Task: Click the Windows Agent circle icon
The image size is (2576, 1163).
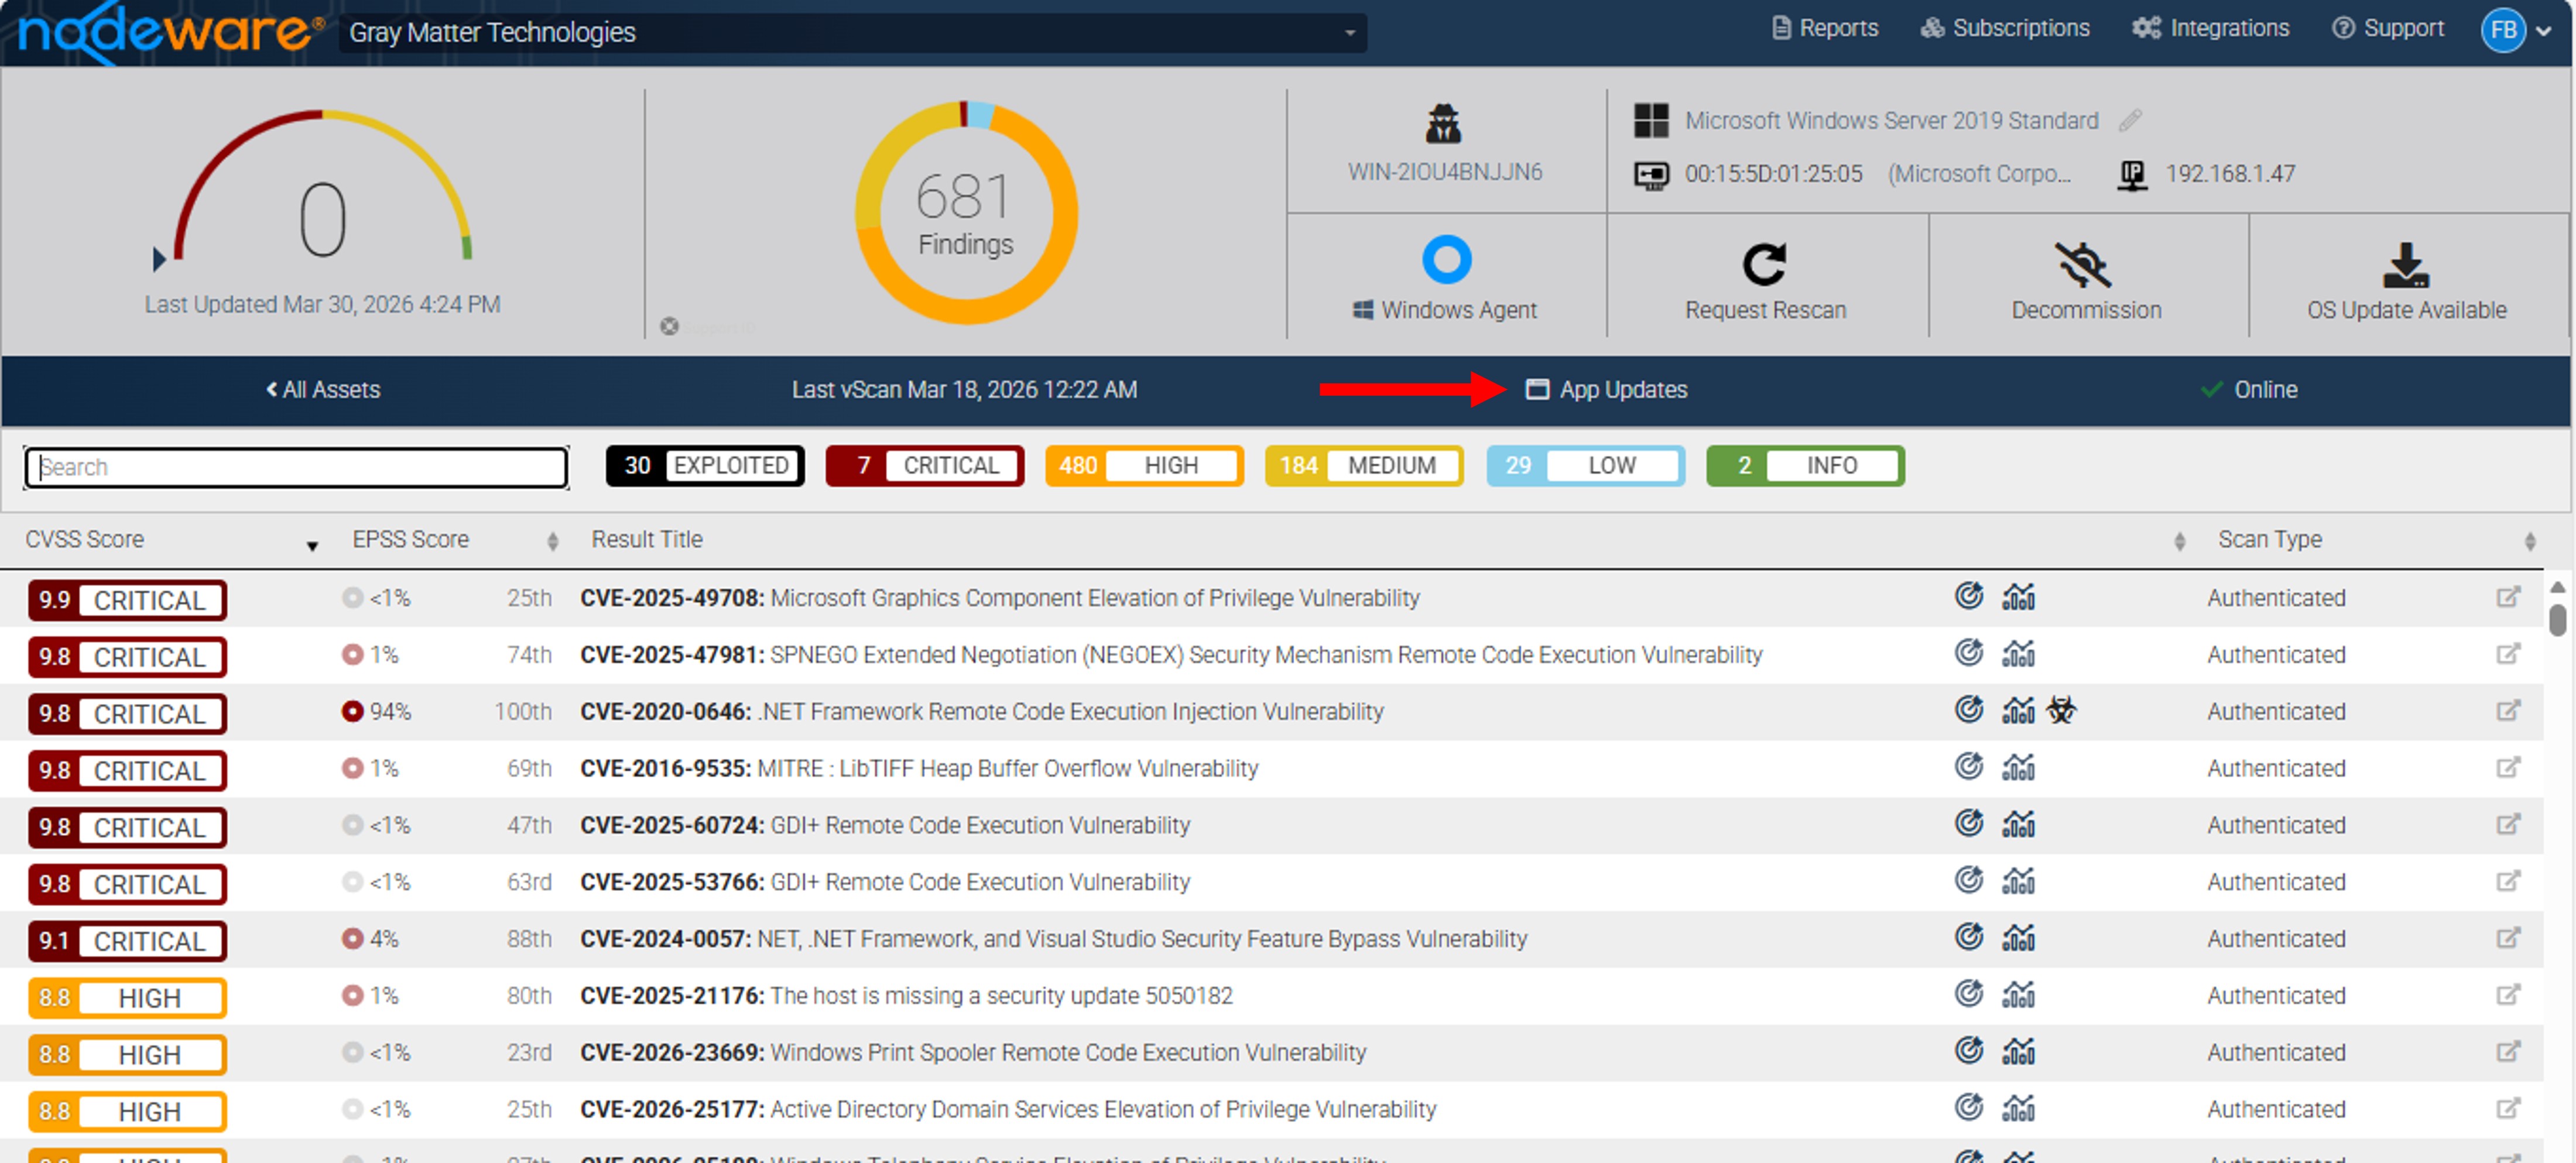Action: [x=1446, y=259]
